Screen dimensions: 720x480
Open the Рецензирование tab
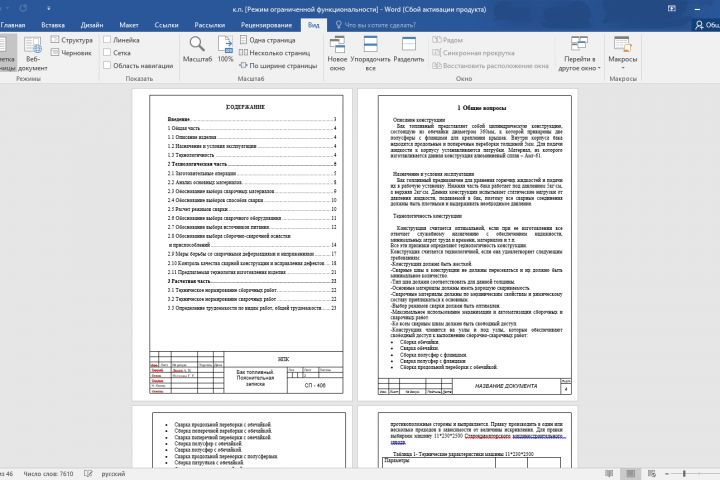click(266, 25)
